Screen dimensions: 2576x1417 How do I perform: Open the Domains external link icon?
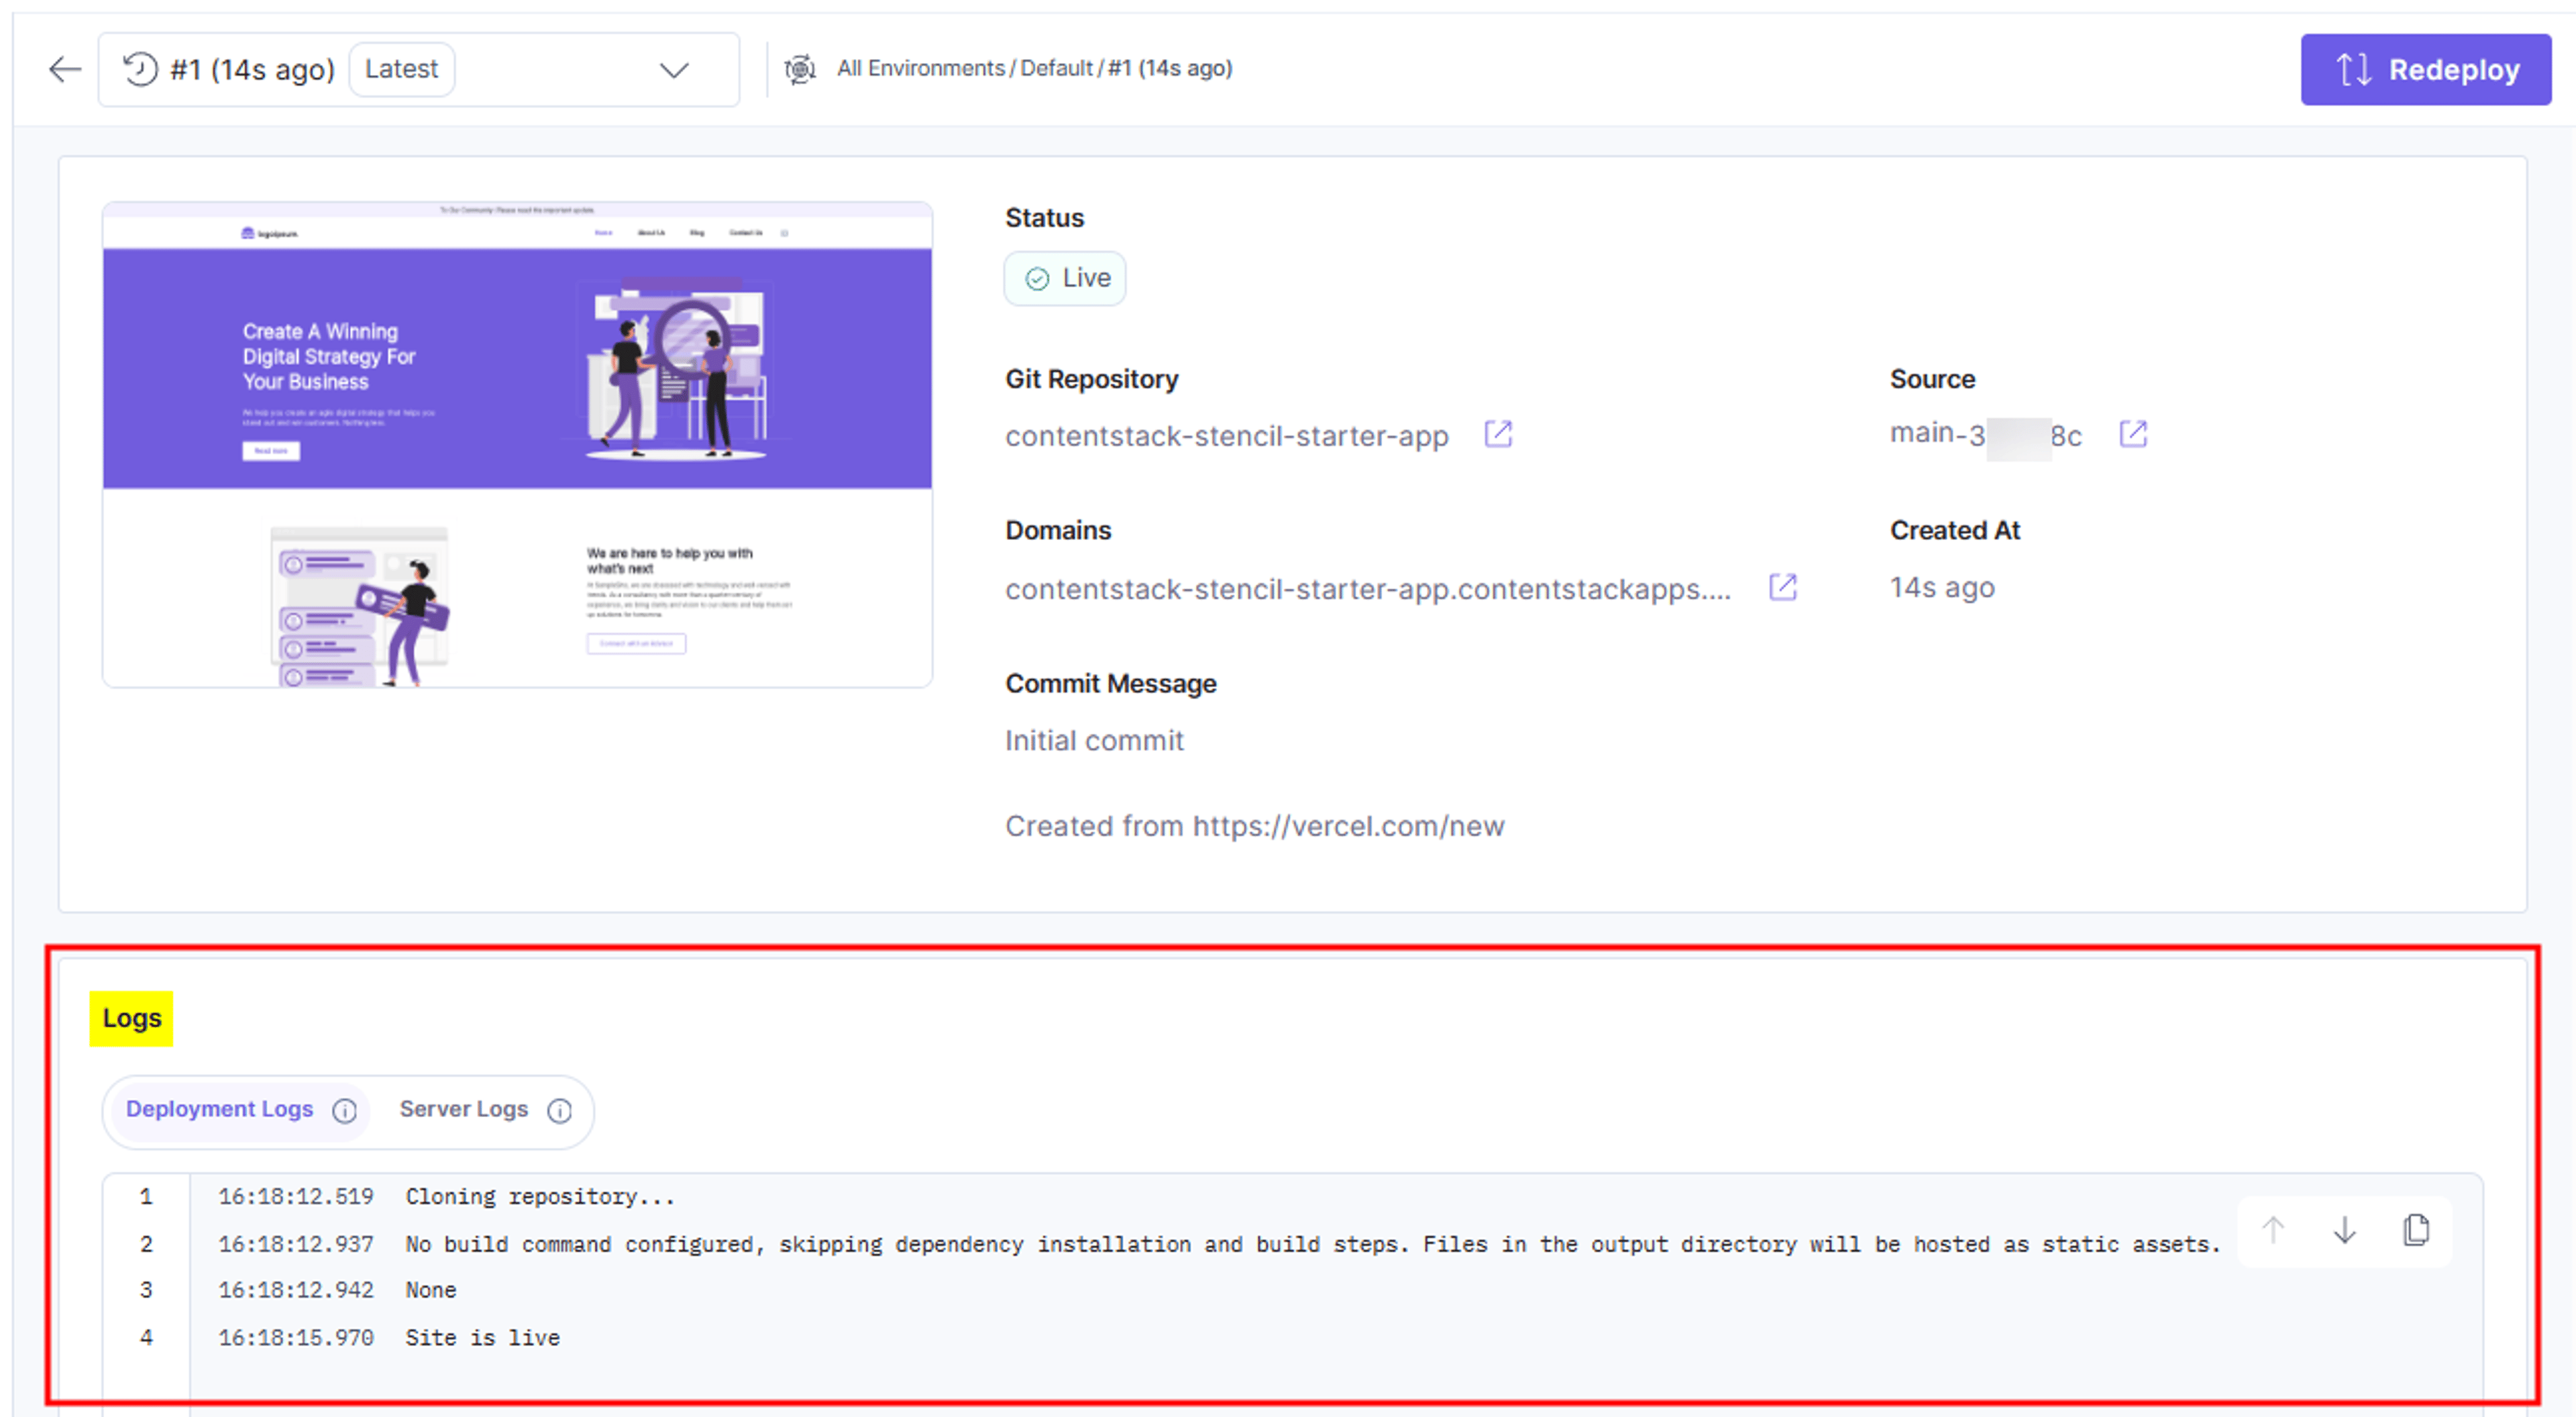(x=1782, y=587)
